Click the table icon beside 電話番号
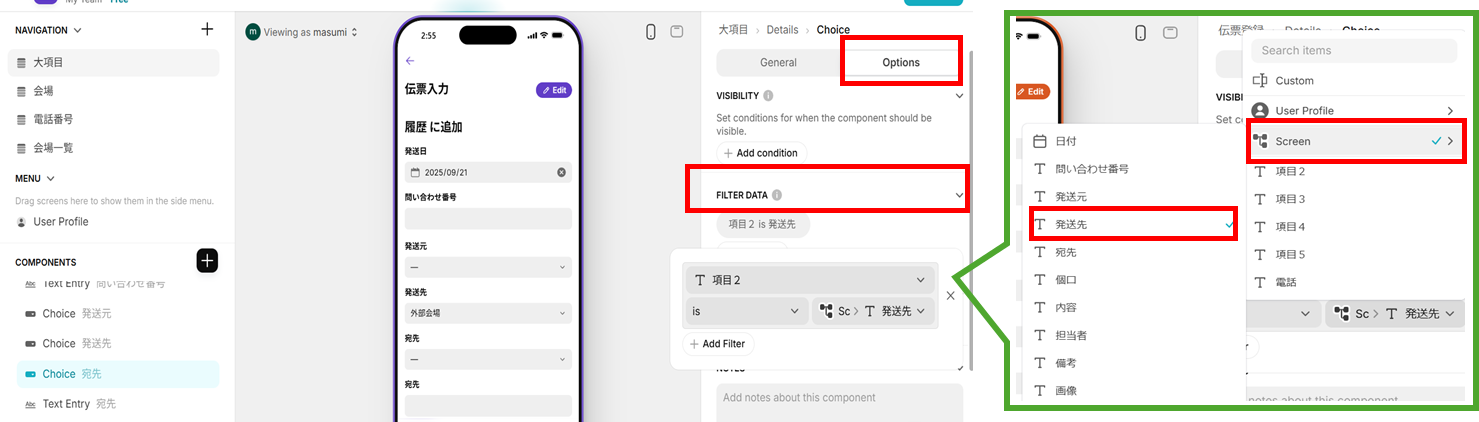 tap(22, 119)
